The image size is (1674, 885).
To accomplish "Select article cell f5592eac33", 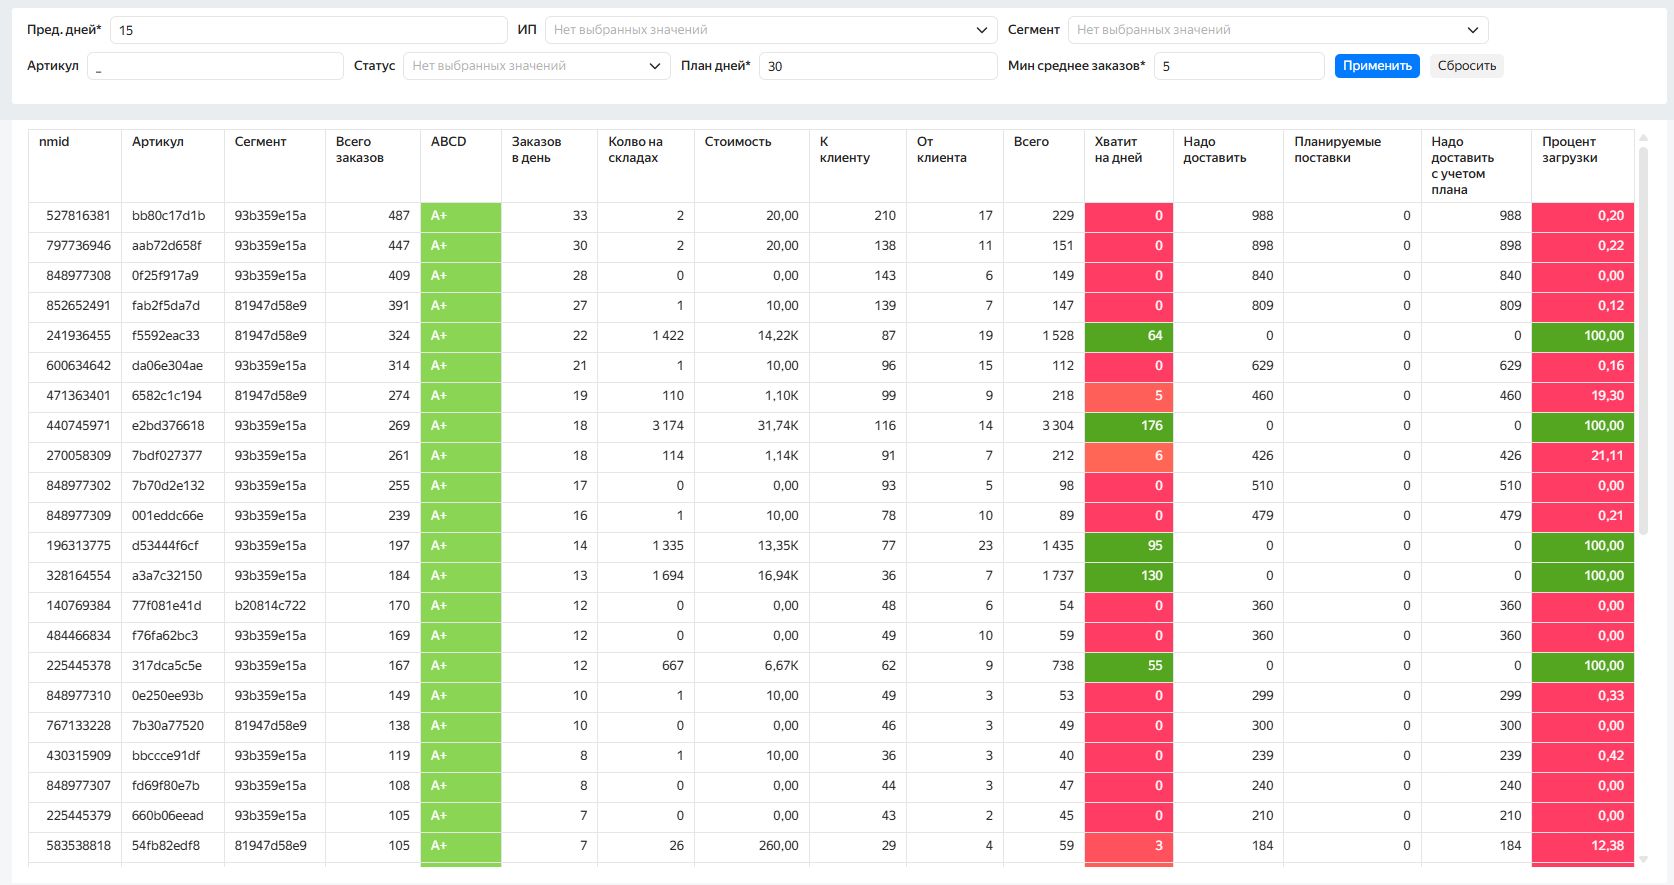I will coord(166,336).
